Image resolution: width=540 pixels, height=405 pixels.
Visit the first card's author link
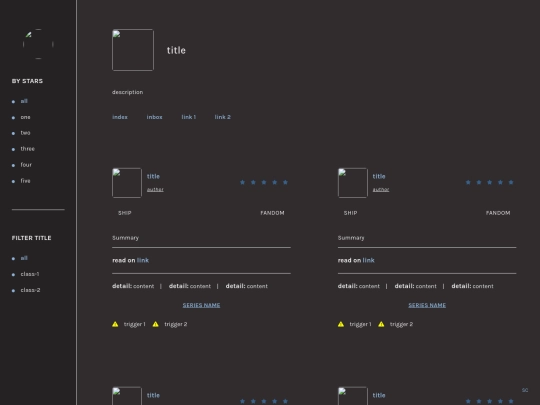(x=155, y=189)
